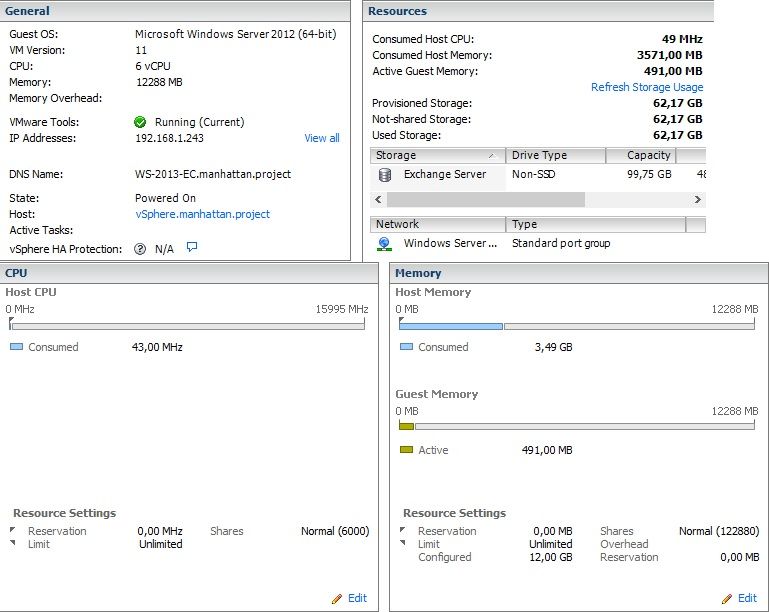The height and width of the screenshot is (612, 769).
Task: Click the pencil icon in Memory panel
Action: [x=727, y=598]
